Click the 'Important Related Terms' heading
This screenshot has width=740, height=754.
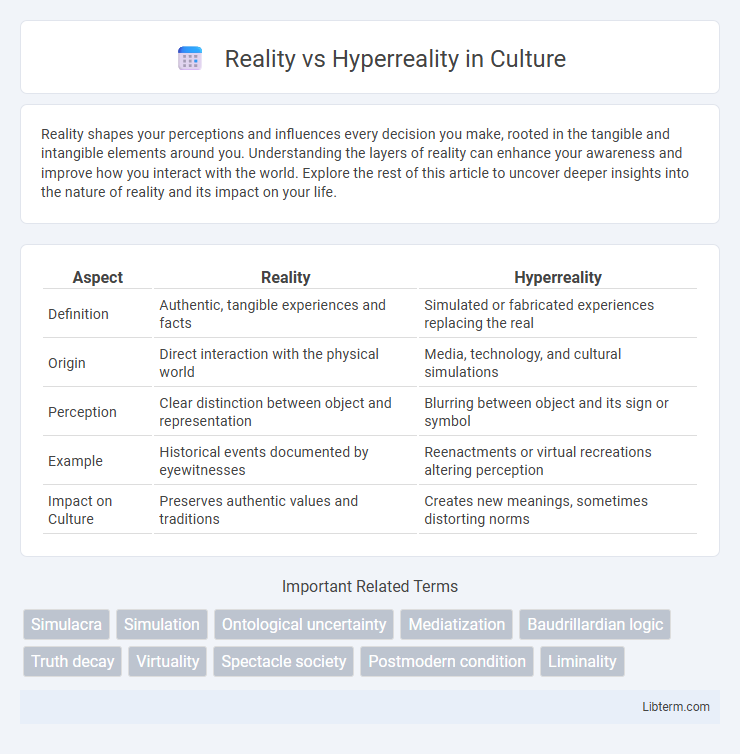(370, 586)
